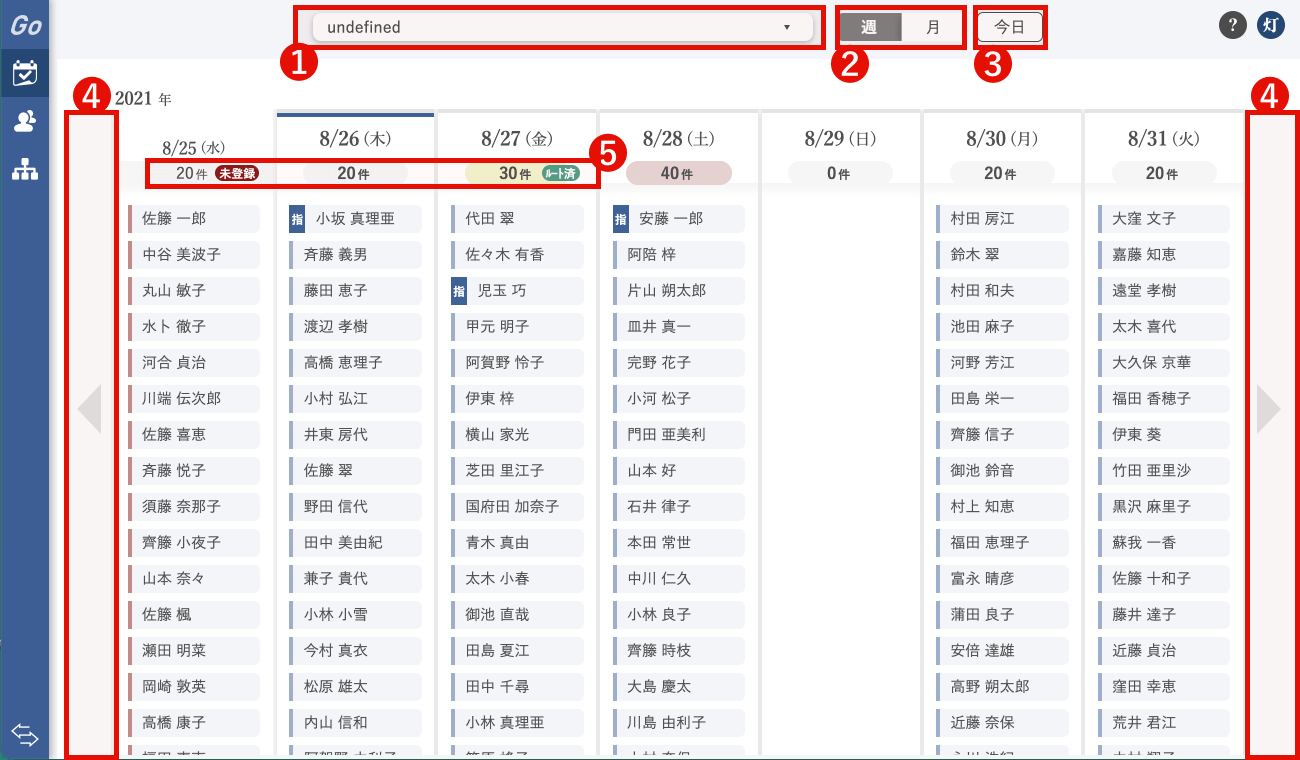Open 丸山 敏子 entry
Screen dimensions: 1300x760
point(194,291)
